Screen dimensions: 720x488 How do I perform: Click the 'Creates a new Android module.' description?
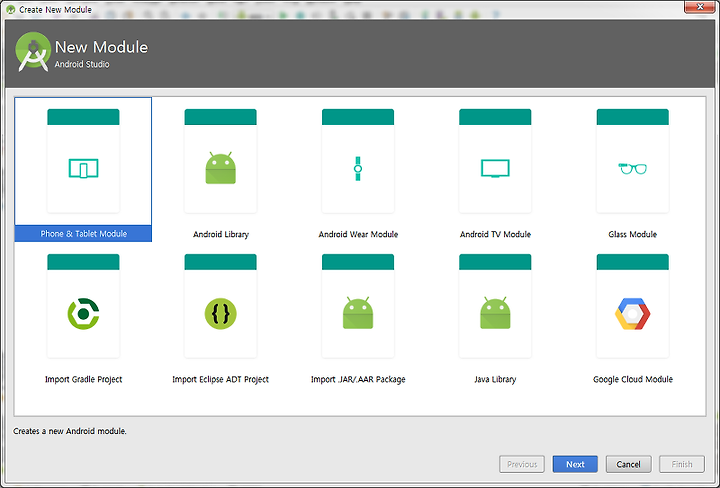(x=69, y=431)
